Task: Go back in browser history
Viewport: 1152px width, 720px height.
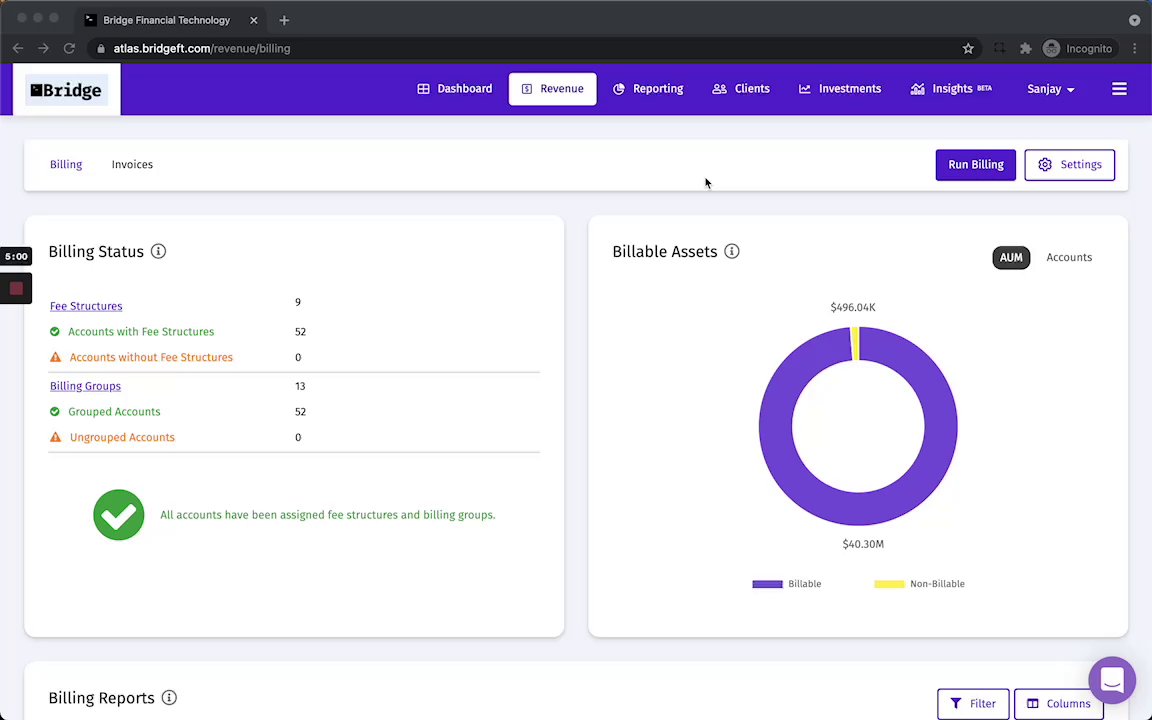Action: tap(18, 48)
